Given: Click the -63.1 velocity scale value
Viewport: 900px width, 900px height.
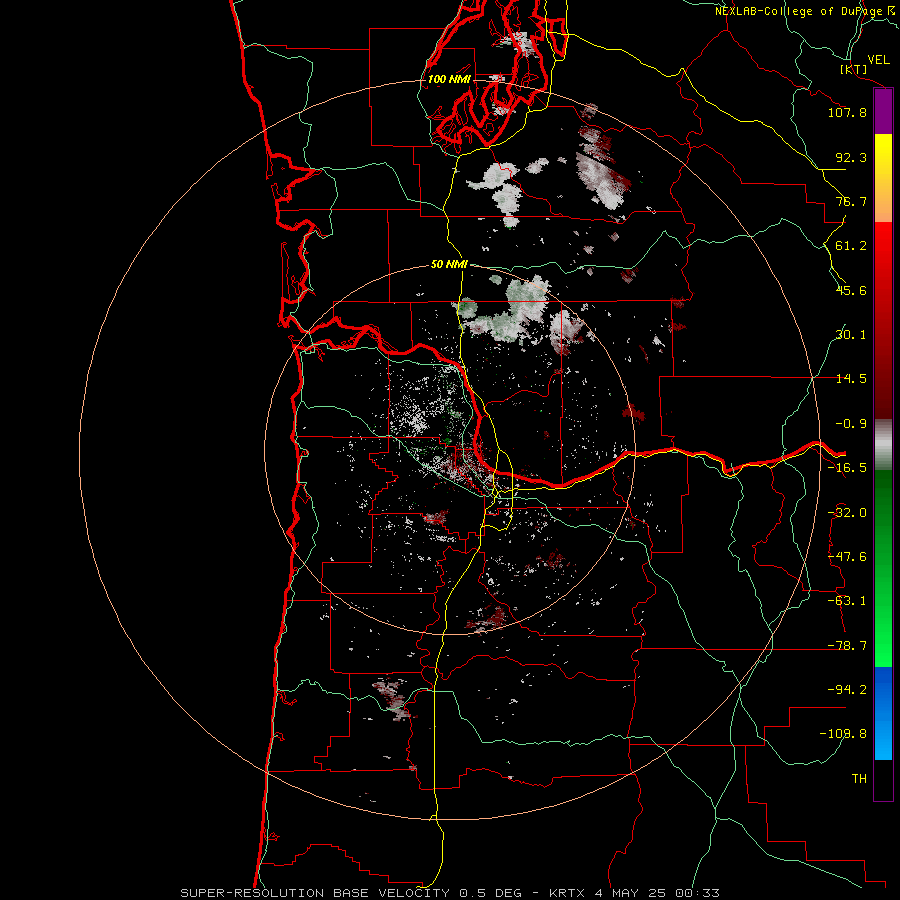Looking at the screenshot, I should pyautogui.click(x=847, y=601).
